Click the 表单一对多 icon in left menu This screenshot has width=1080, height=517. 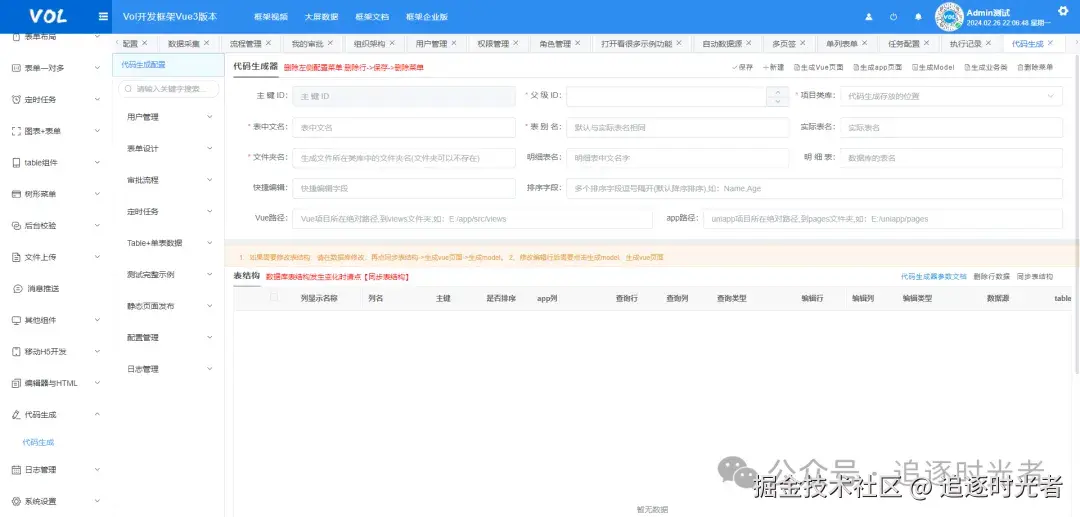pos(17,68)
